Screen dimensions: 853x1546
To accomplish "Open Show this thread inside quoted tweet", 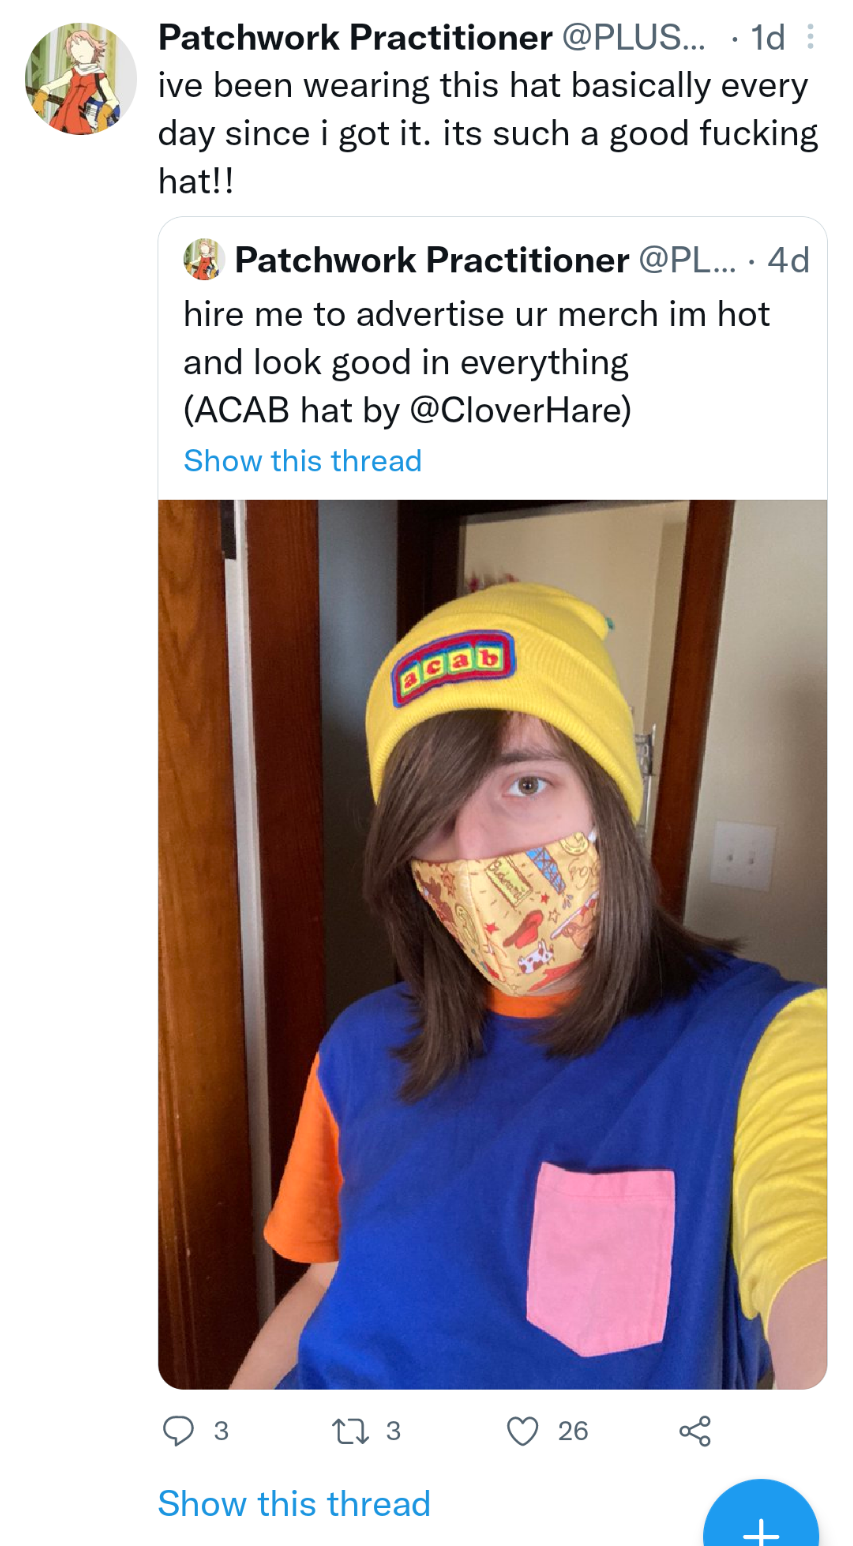I will pos(303,460).
